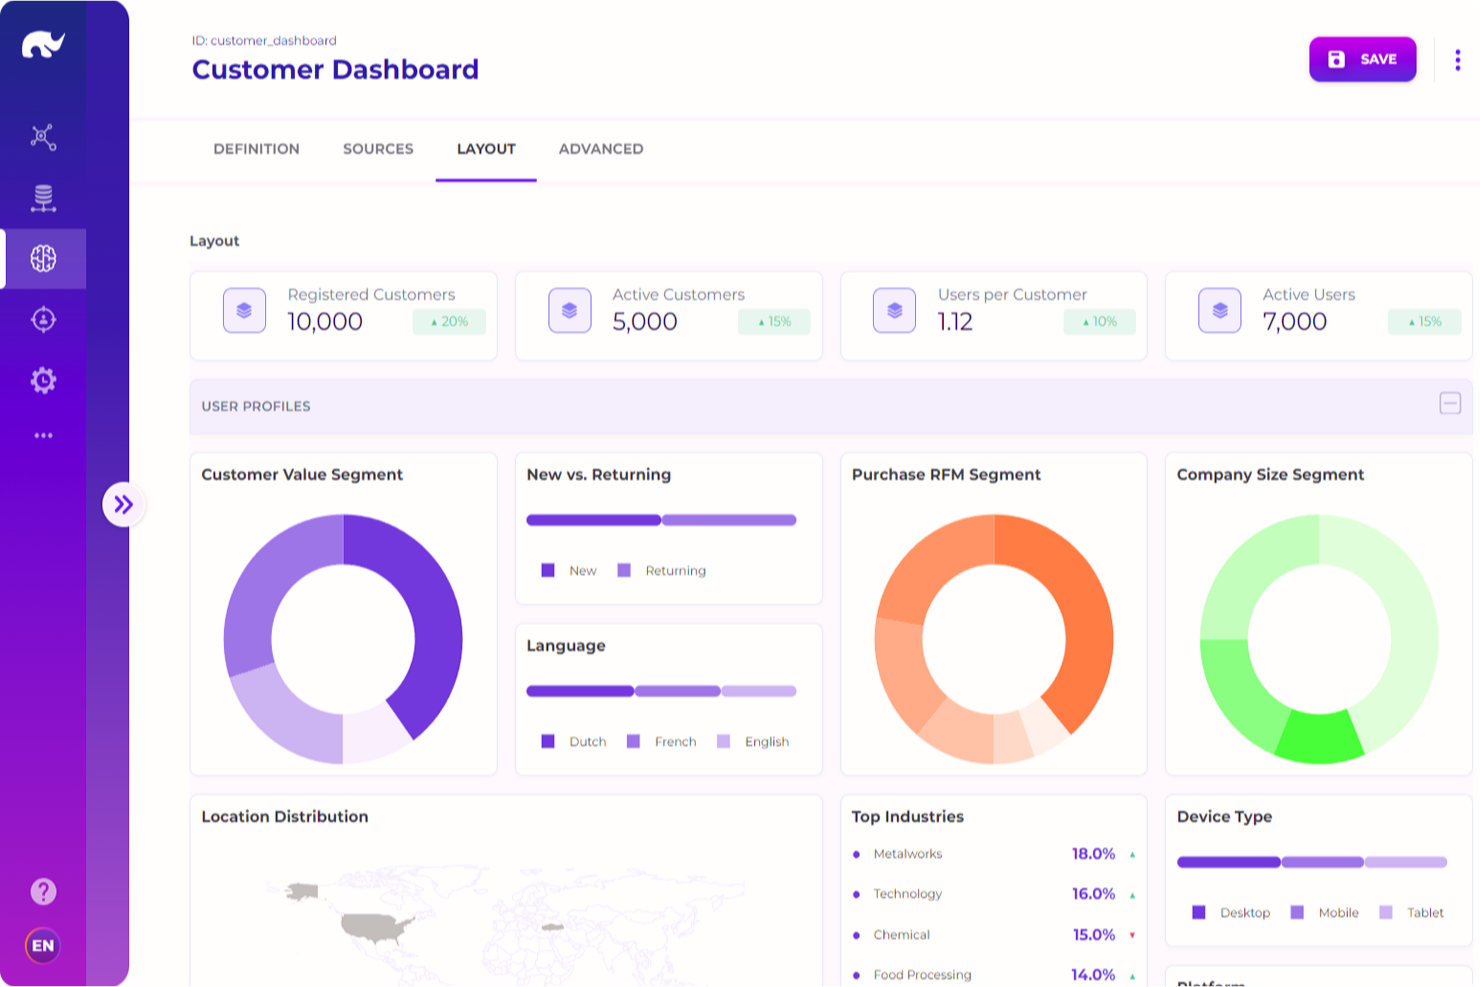Open the ellipsis menu in the sidebar
Viewport: 1480px width, 987px height.
(43, 434)
